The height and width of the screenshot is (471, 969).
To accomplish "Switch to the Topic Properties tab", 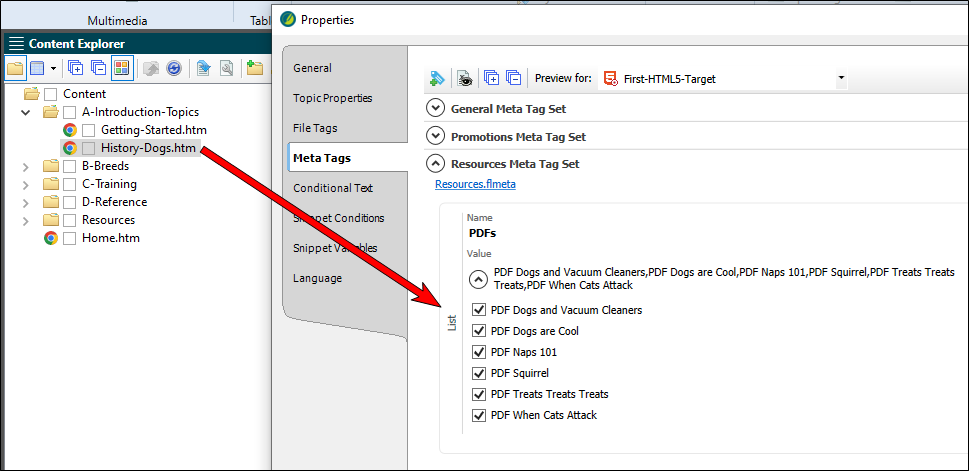I will pyautogui.click(x=332, y=98).
